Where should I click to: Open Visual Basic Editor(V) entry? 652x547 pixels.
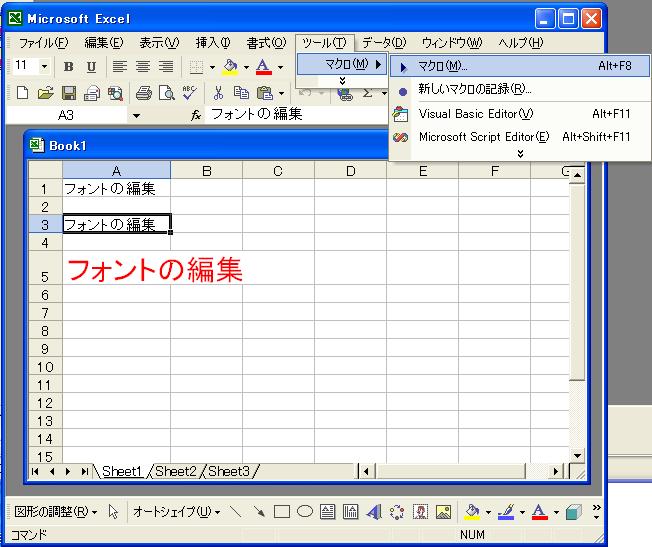[x=520, y=114]
